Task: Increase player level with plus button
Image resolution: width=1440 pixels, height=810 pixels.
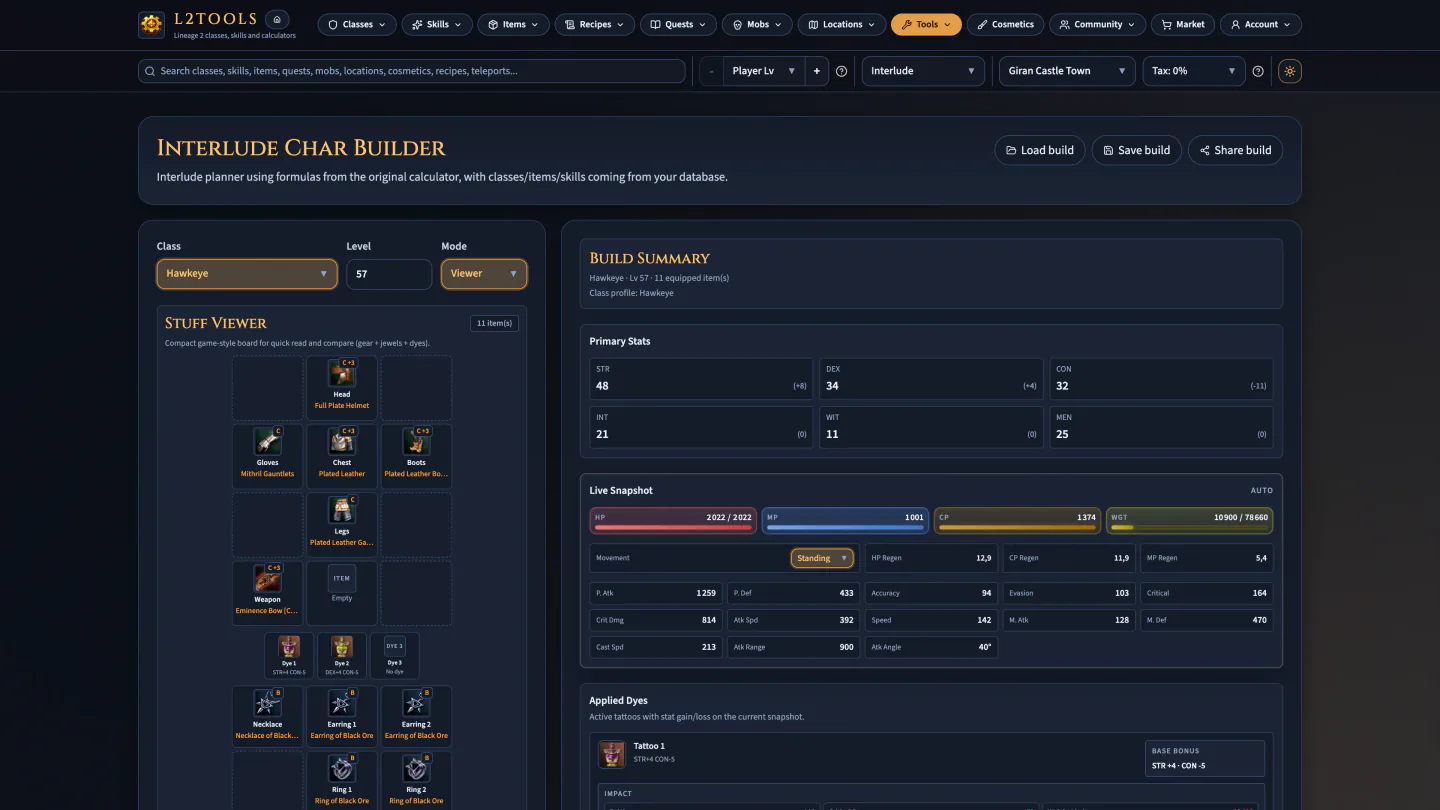Action: (817, 71)
